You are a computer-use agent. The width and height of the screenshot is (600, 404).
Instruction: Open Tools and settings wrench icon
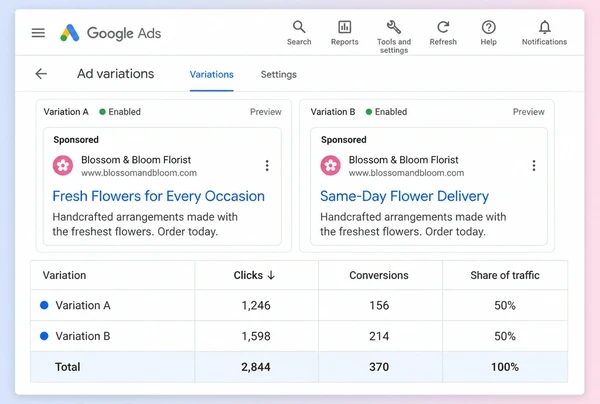[x=394, y=27]
